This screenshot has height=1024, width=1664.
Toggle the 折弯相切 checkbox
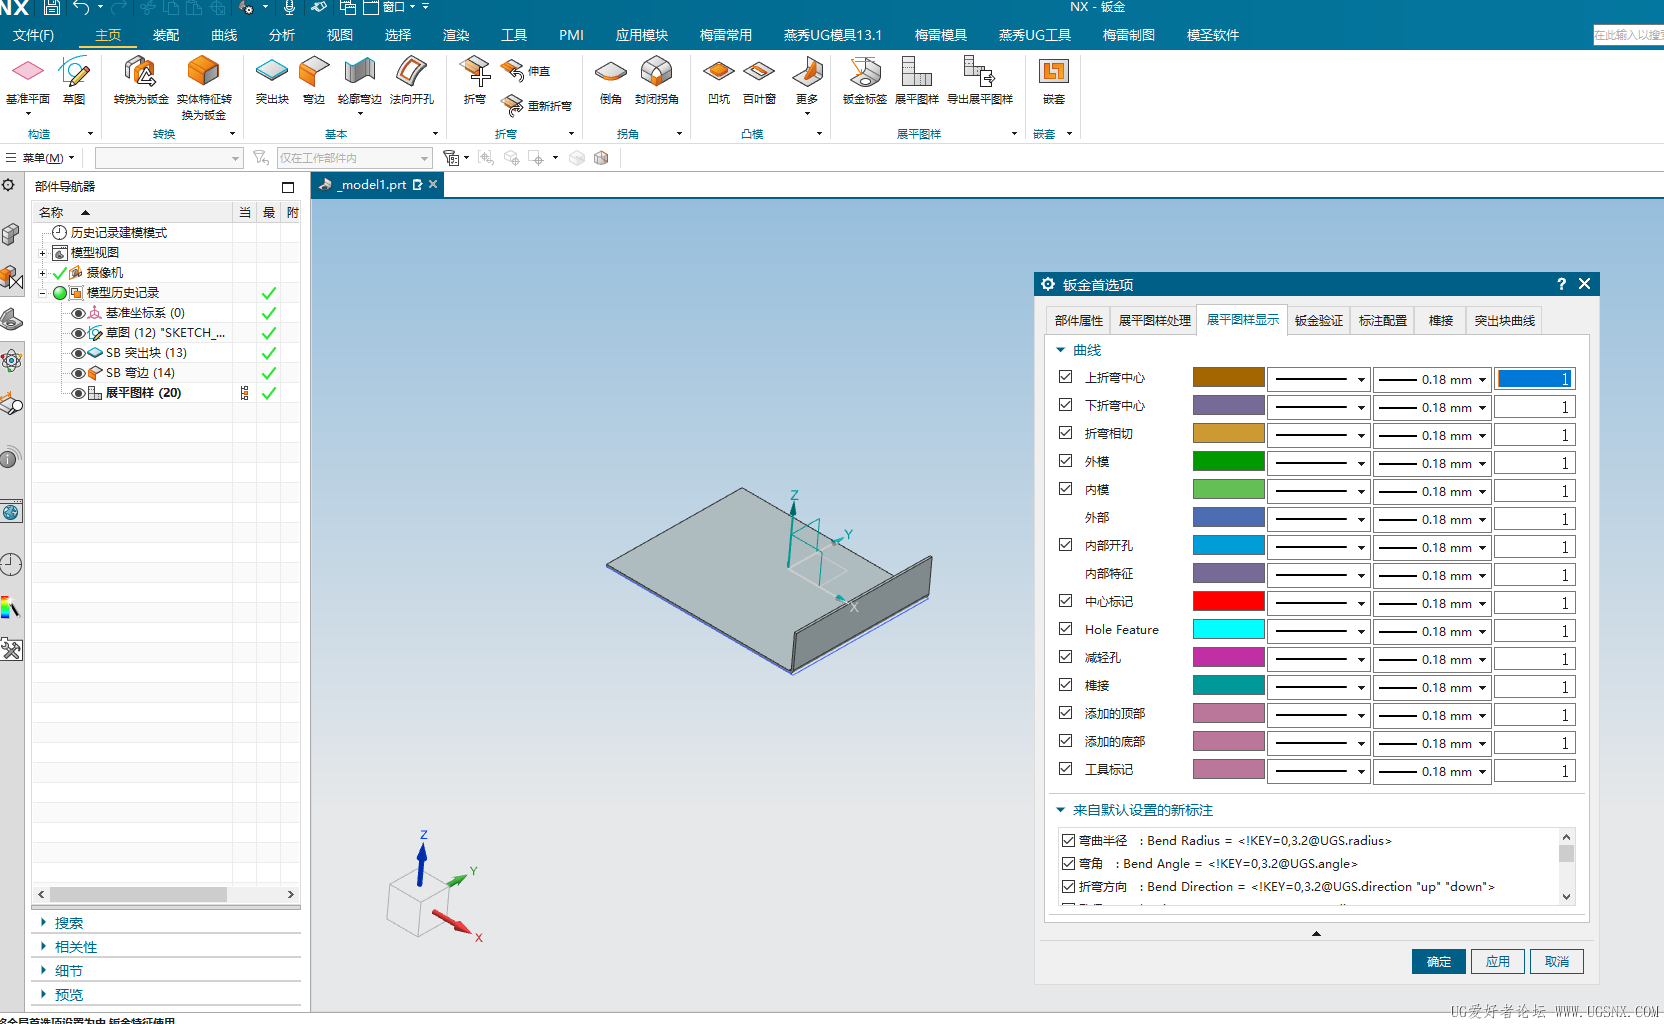coord(1066,433)
